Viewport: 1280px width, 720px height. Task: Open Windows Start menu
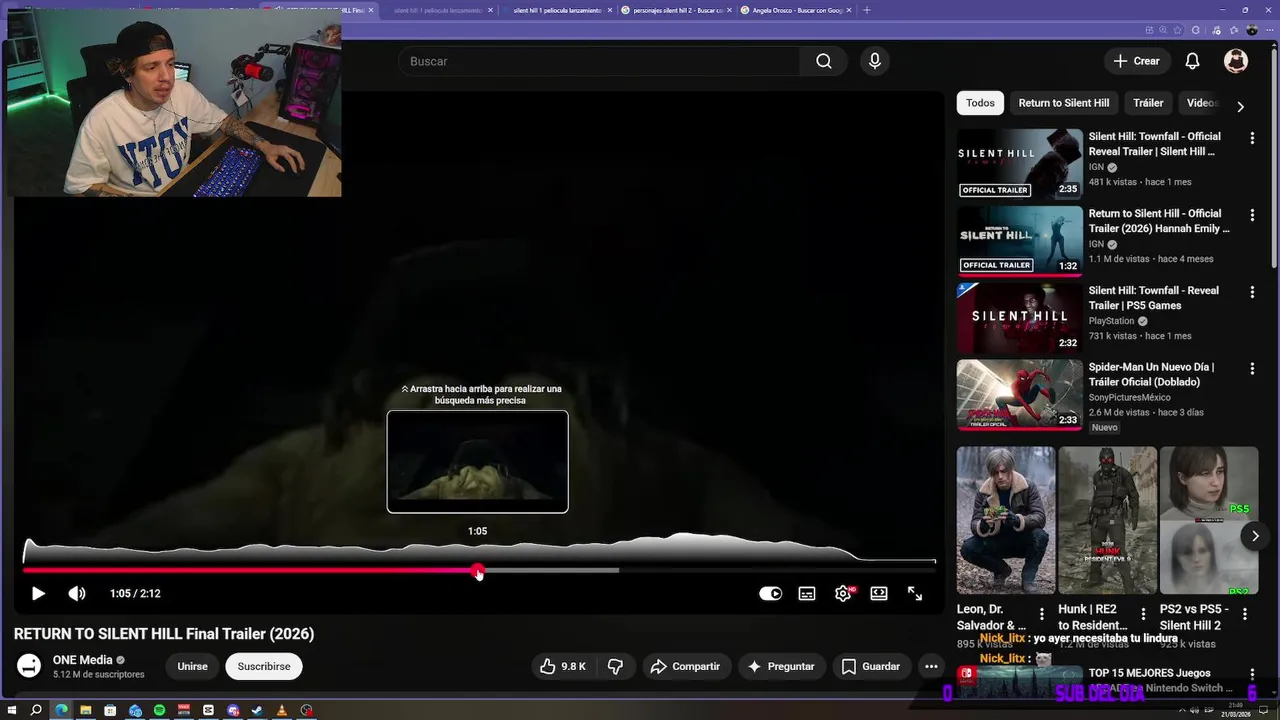pyautogui.click(x=12, y=710)
